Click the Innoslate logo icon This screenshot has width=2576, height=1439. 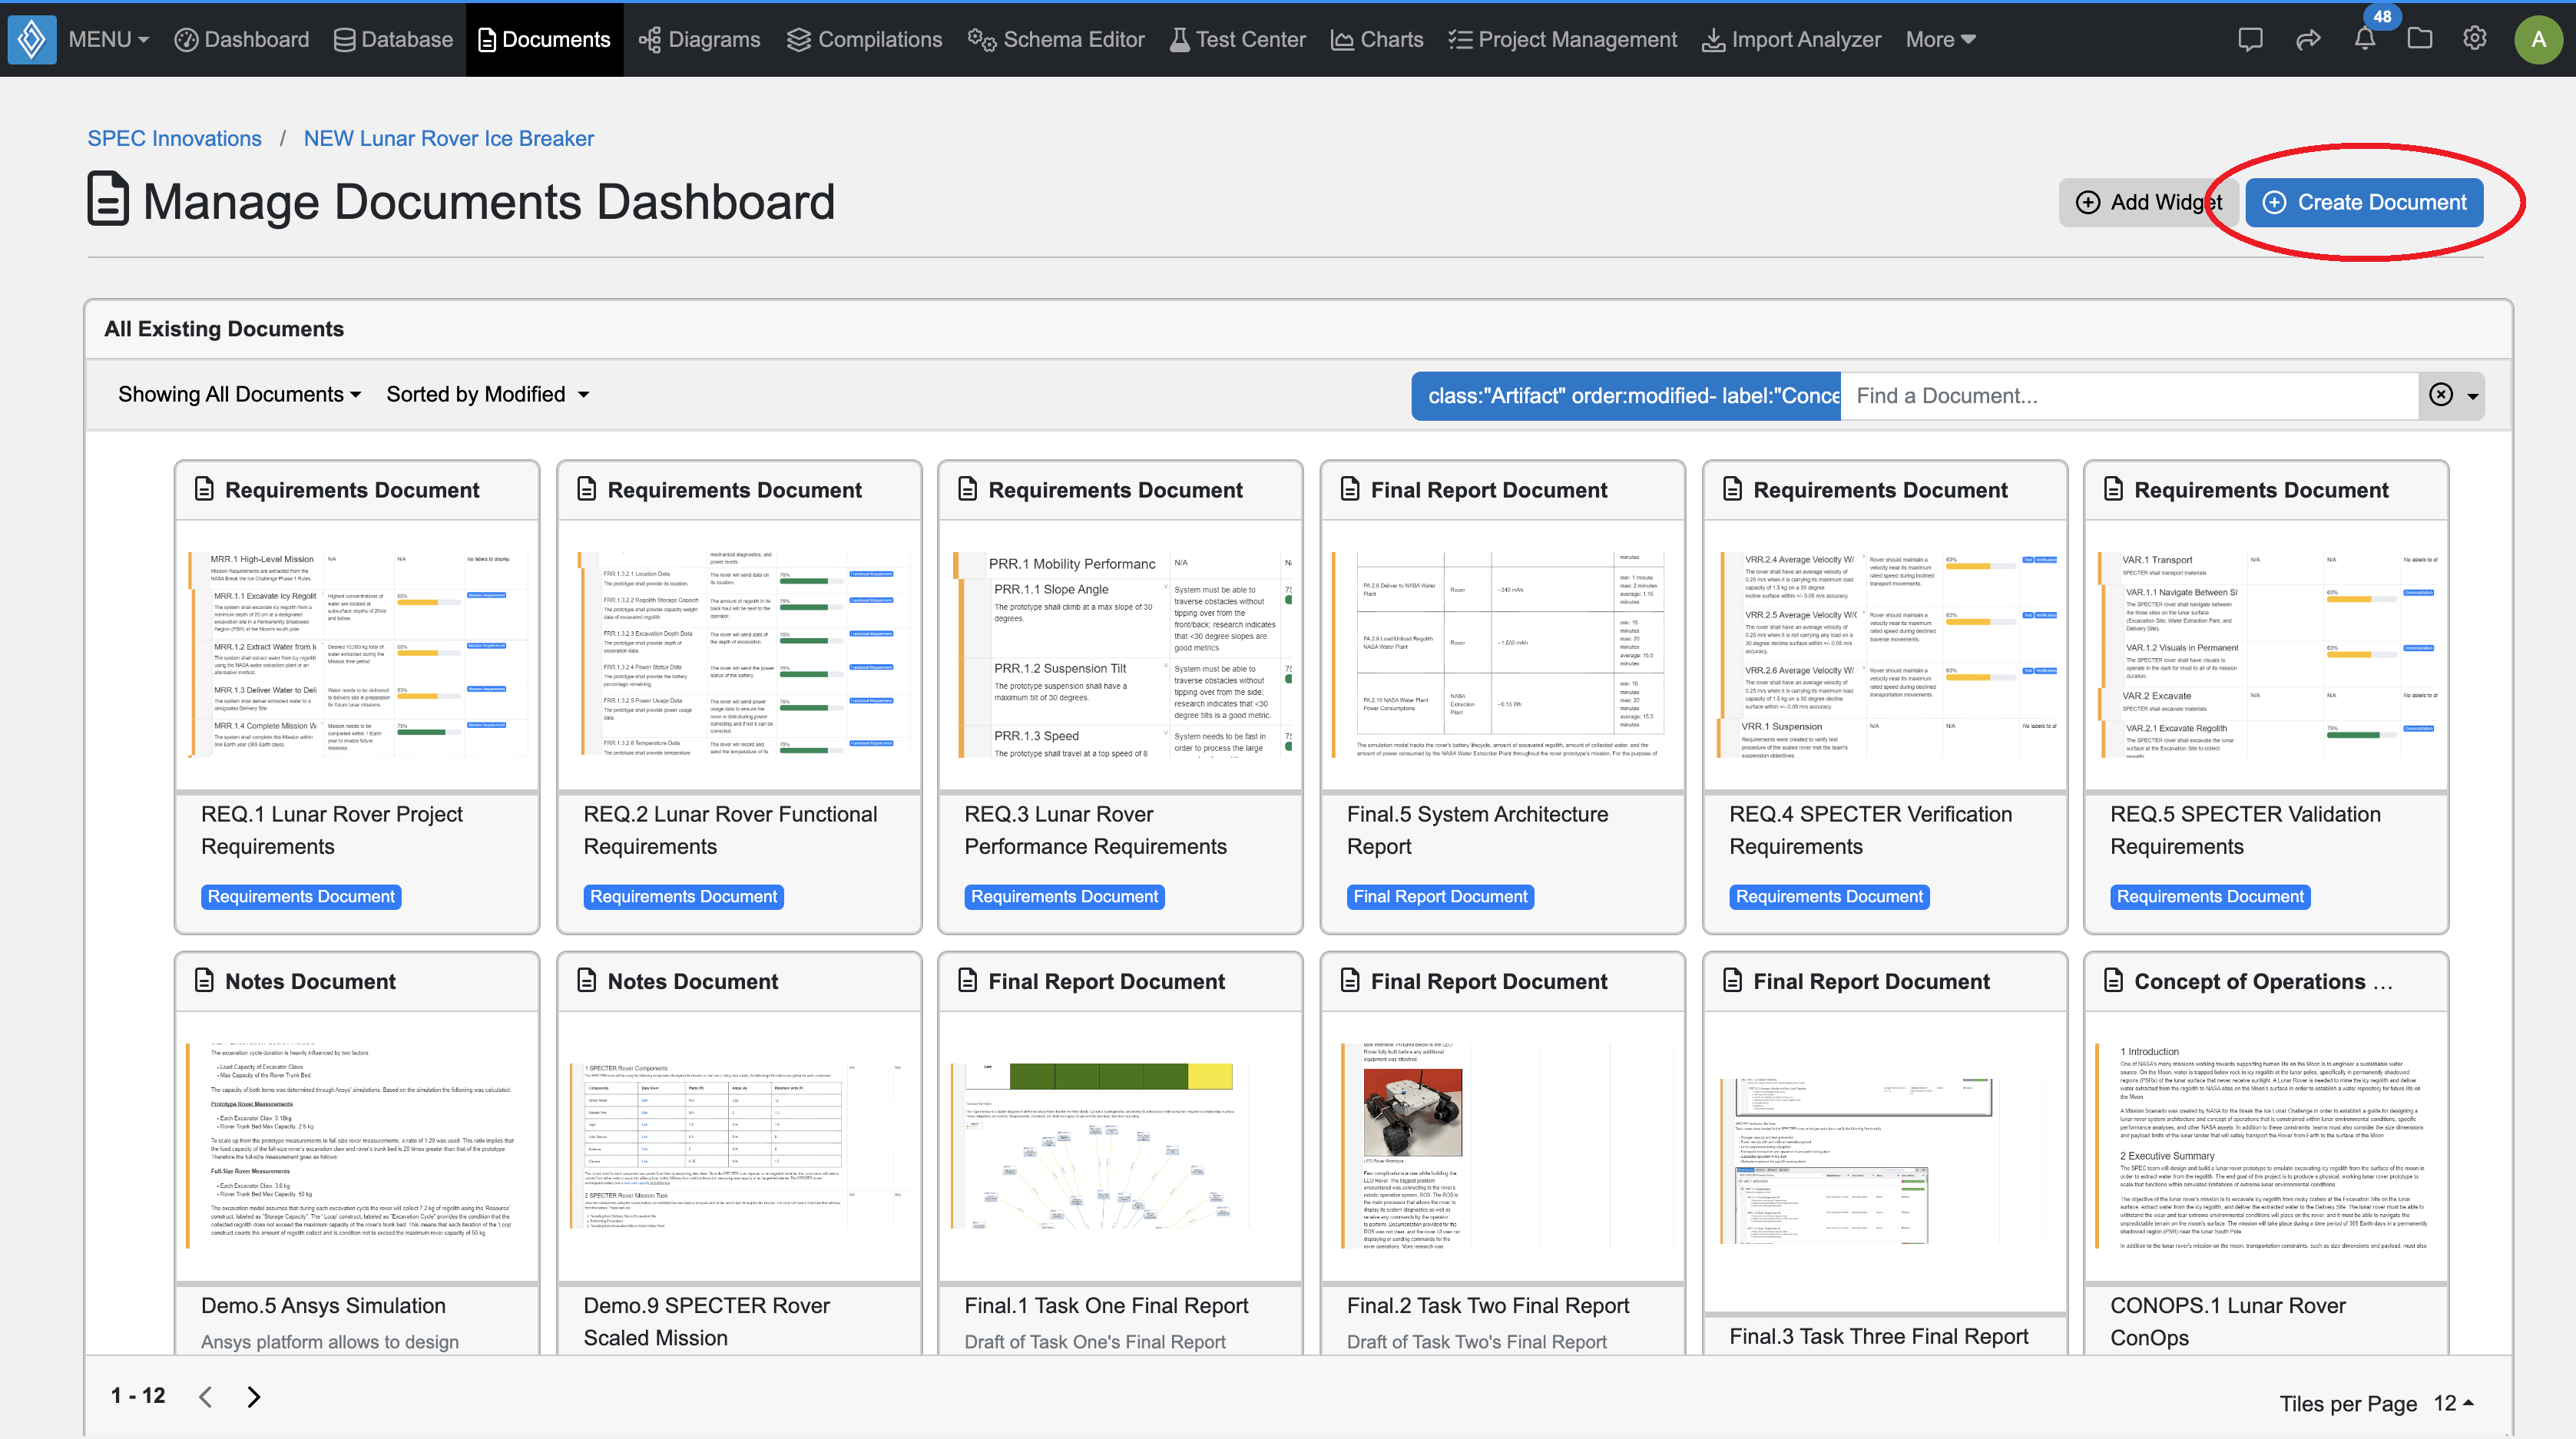point(32,40)
